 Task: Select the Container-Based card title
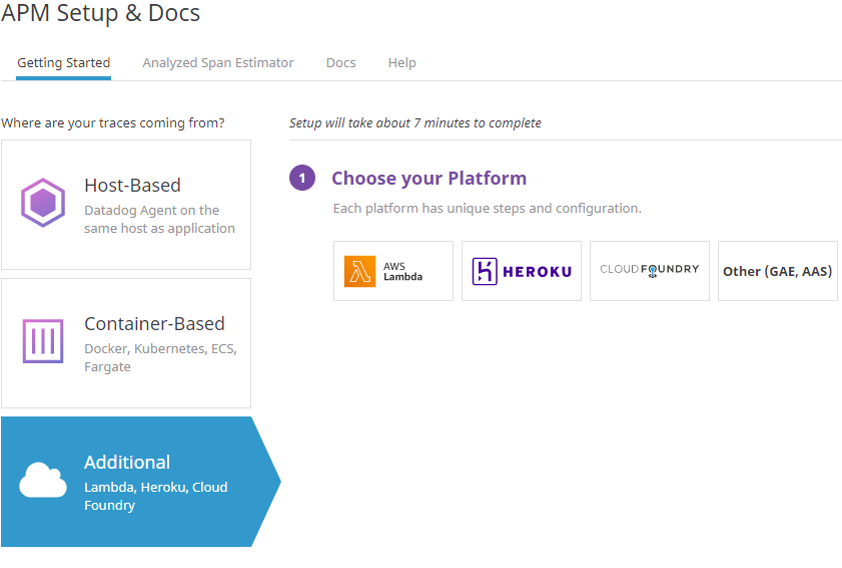click(154, 323)
